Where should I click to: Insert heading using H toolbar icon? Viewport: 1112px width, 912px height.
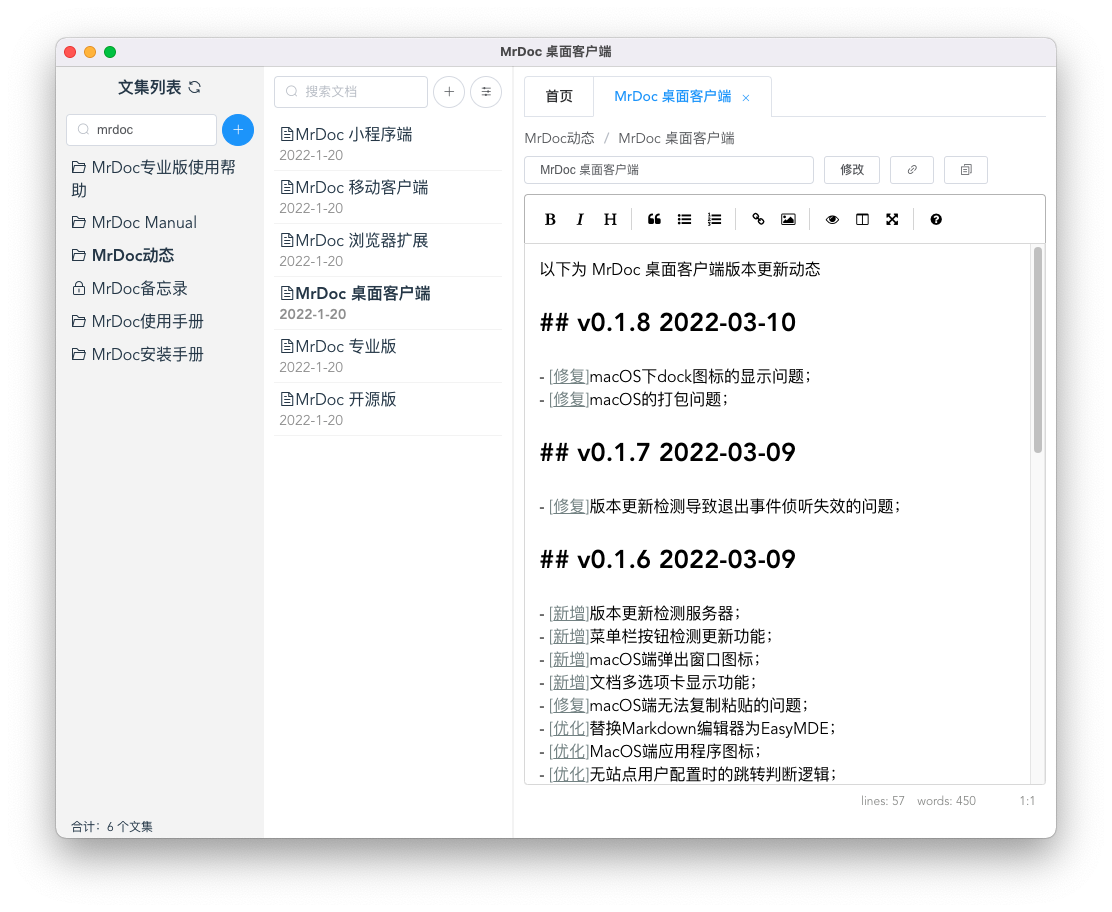pyautogui.click(x=610, y=219)
